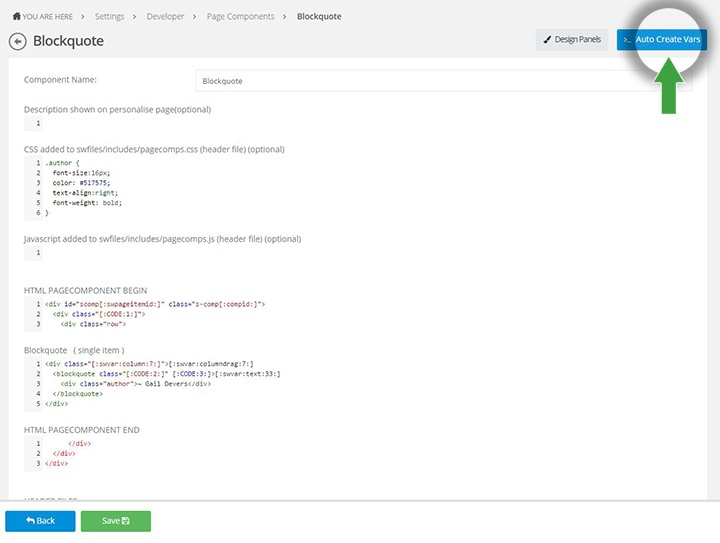This screenshot has width=720, height=543.
Task: Click the Blockquote ( single item ) heading
Action: [x=74, y=350]
